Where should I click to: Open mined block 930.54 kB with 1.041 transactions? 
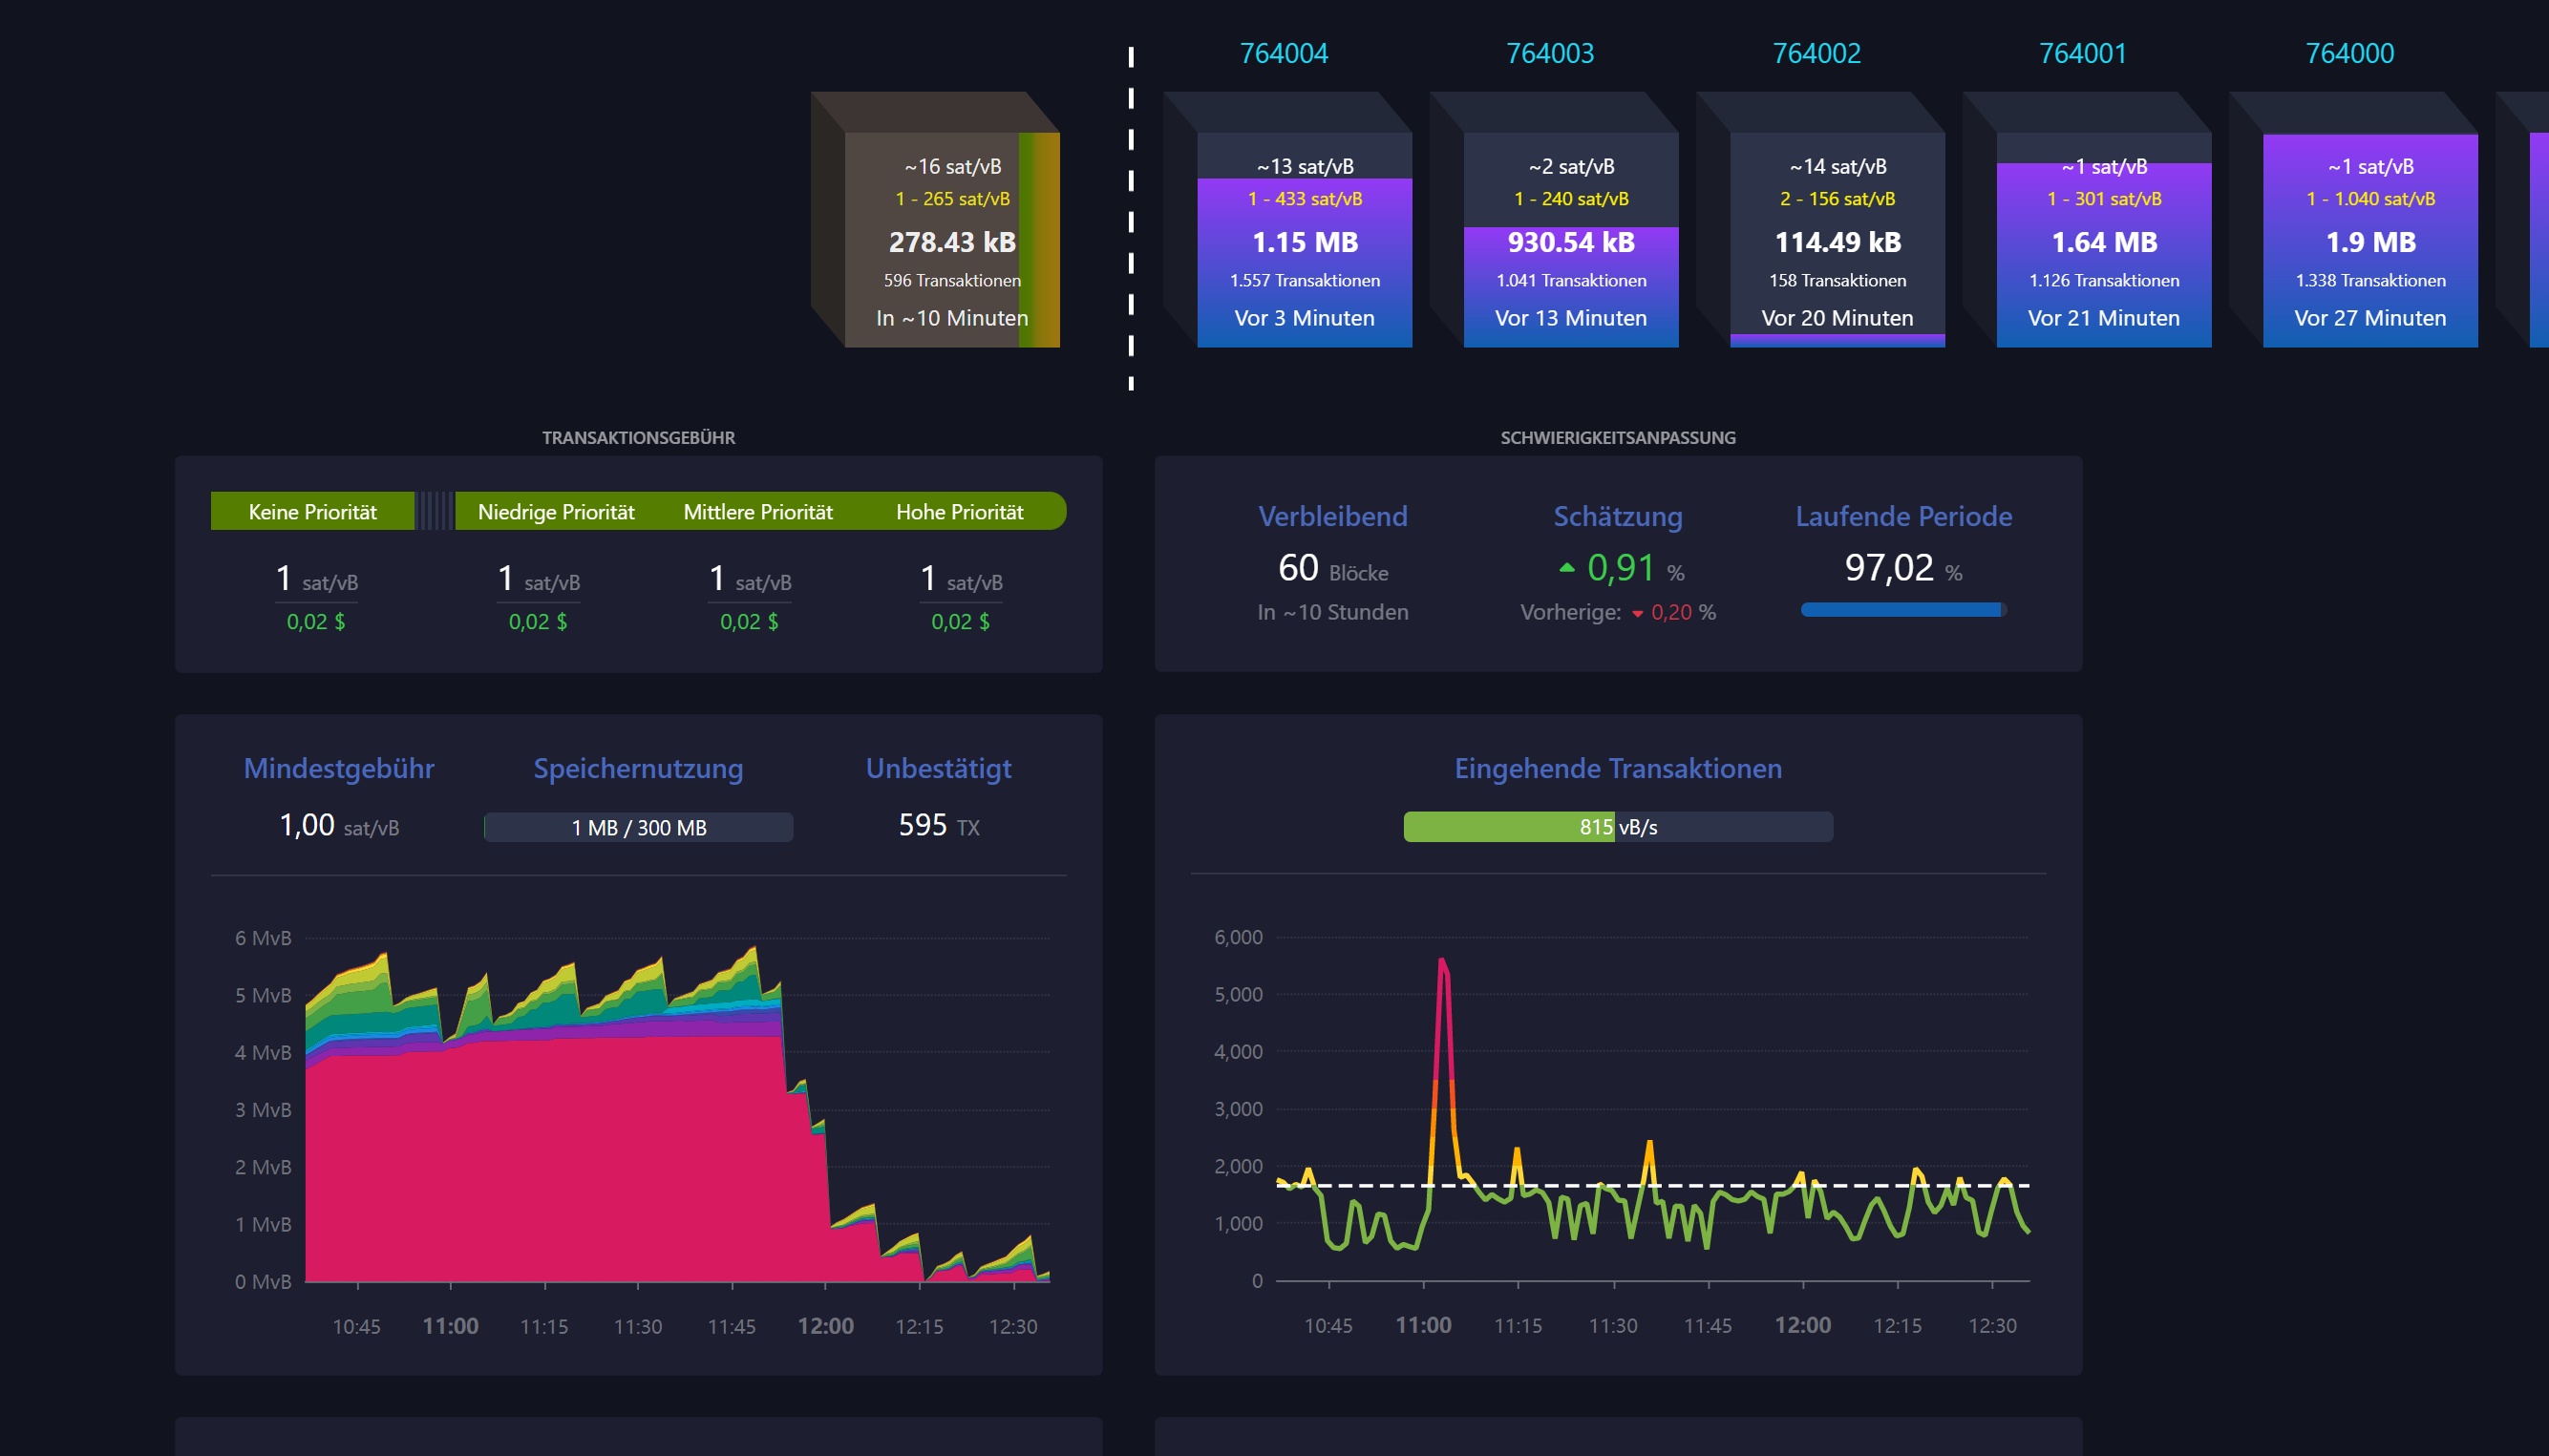(1571, 240)
